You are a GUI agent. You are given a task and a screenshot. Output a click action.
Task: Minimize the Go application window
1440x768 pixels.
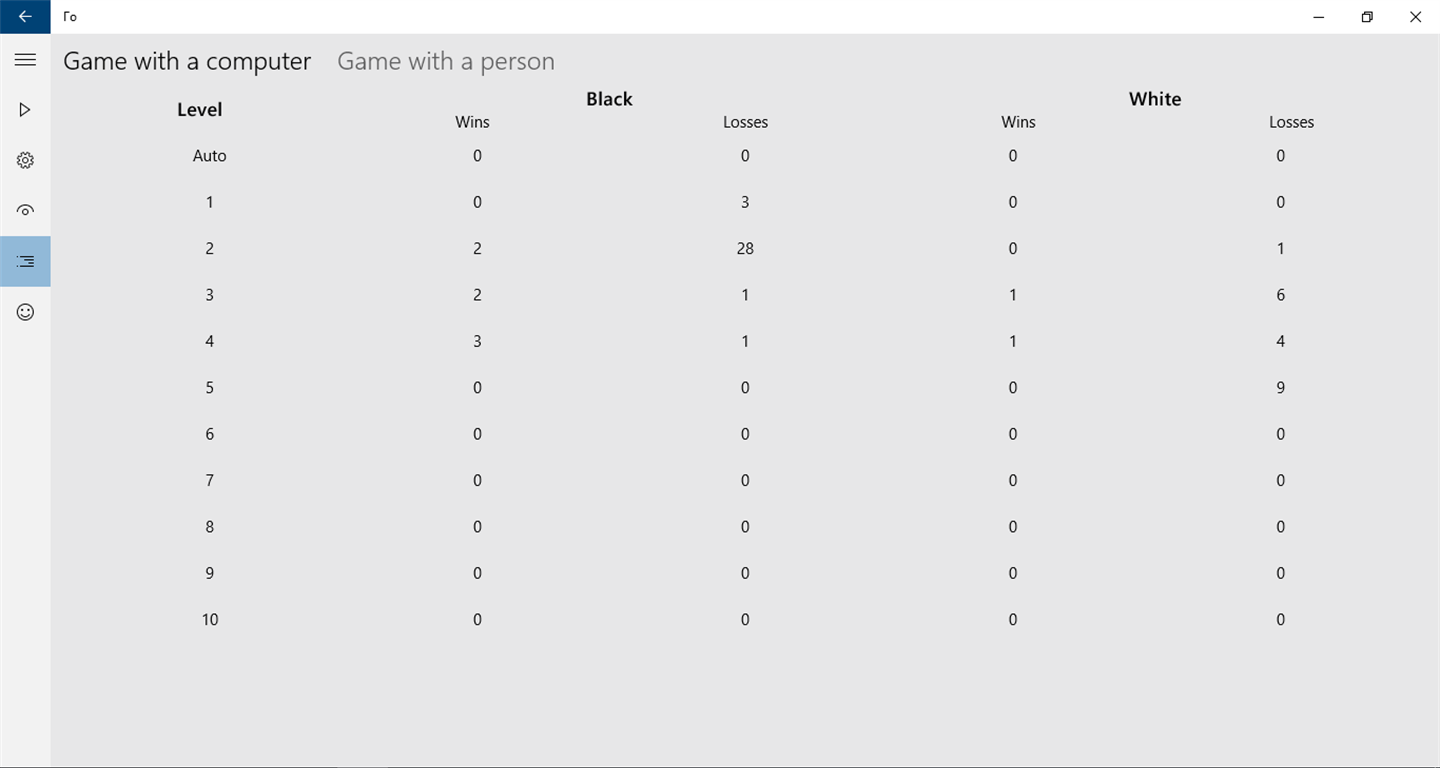(1319, 16)
